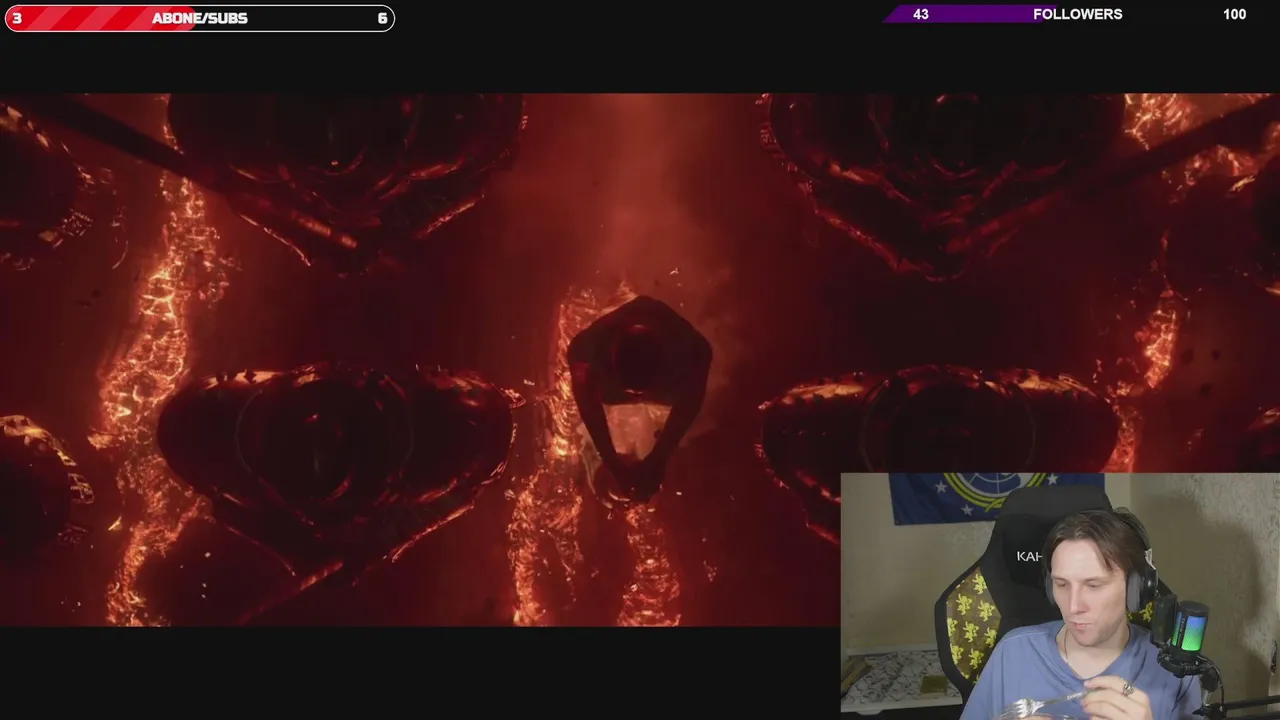Click the "ABONE/SUBS" label text

click(x=200, y=18)
